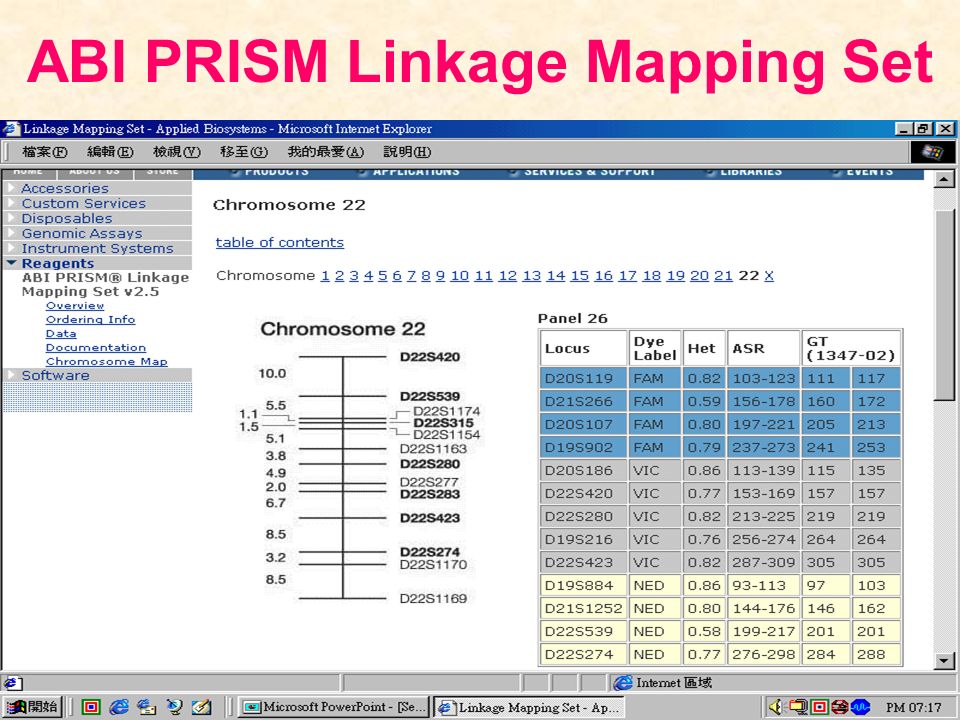This screenshot has height=720, width=960.
Task: Click the D19S902 locus cell
Action: coord(583,448)
